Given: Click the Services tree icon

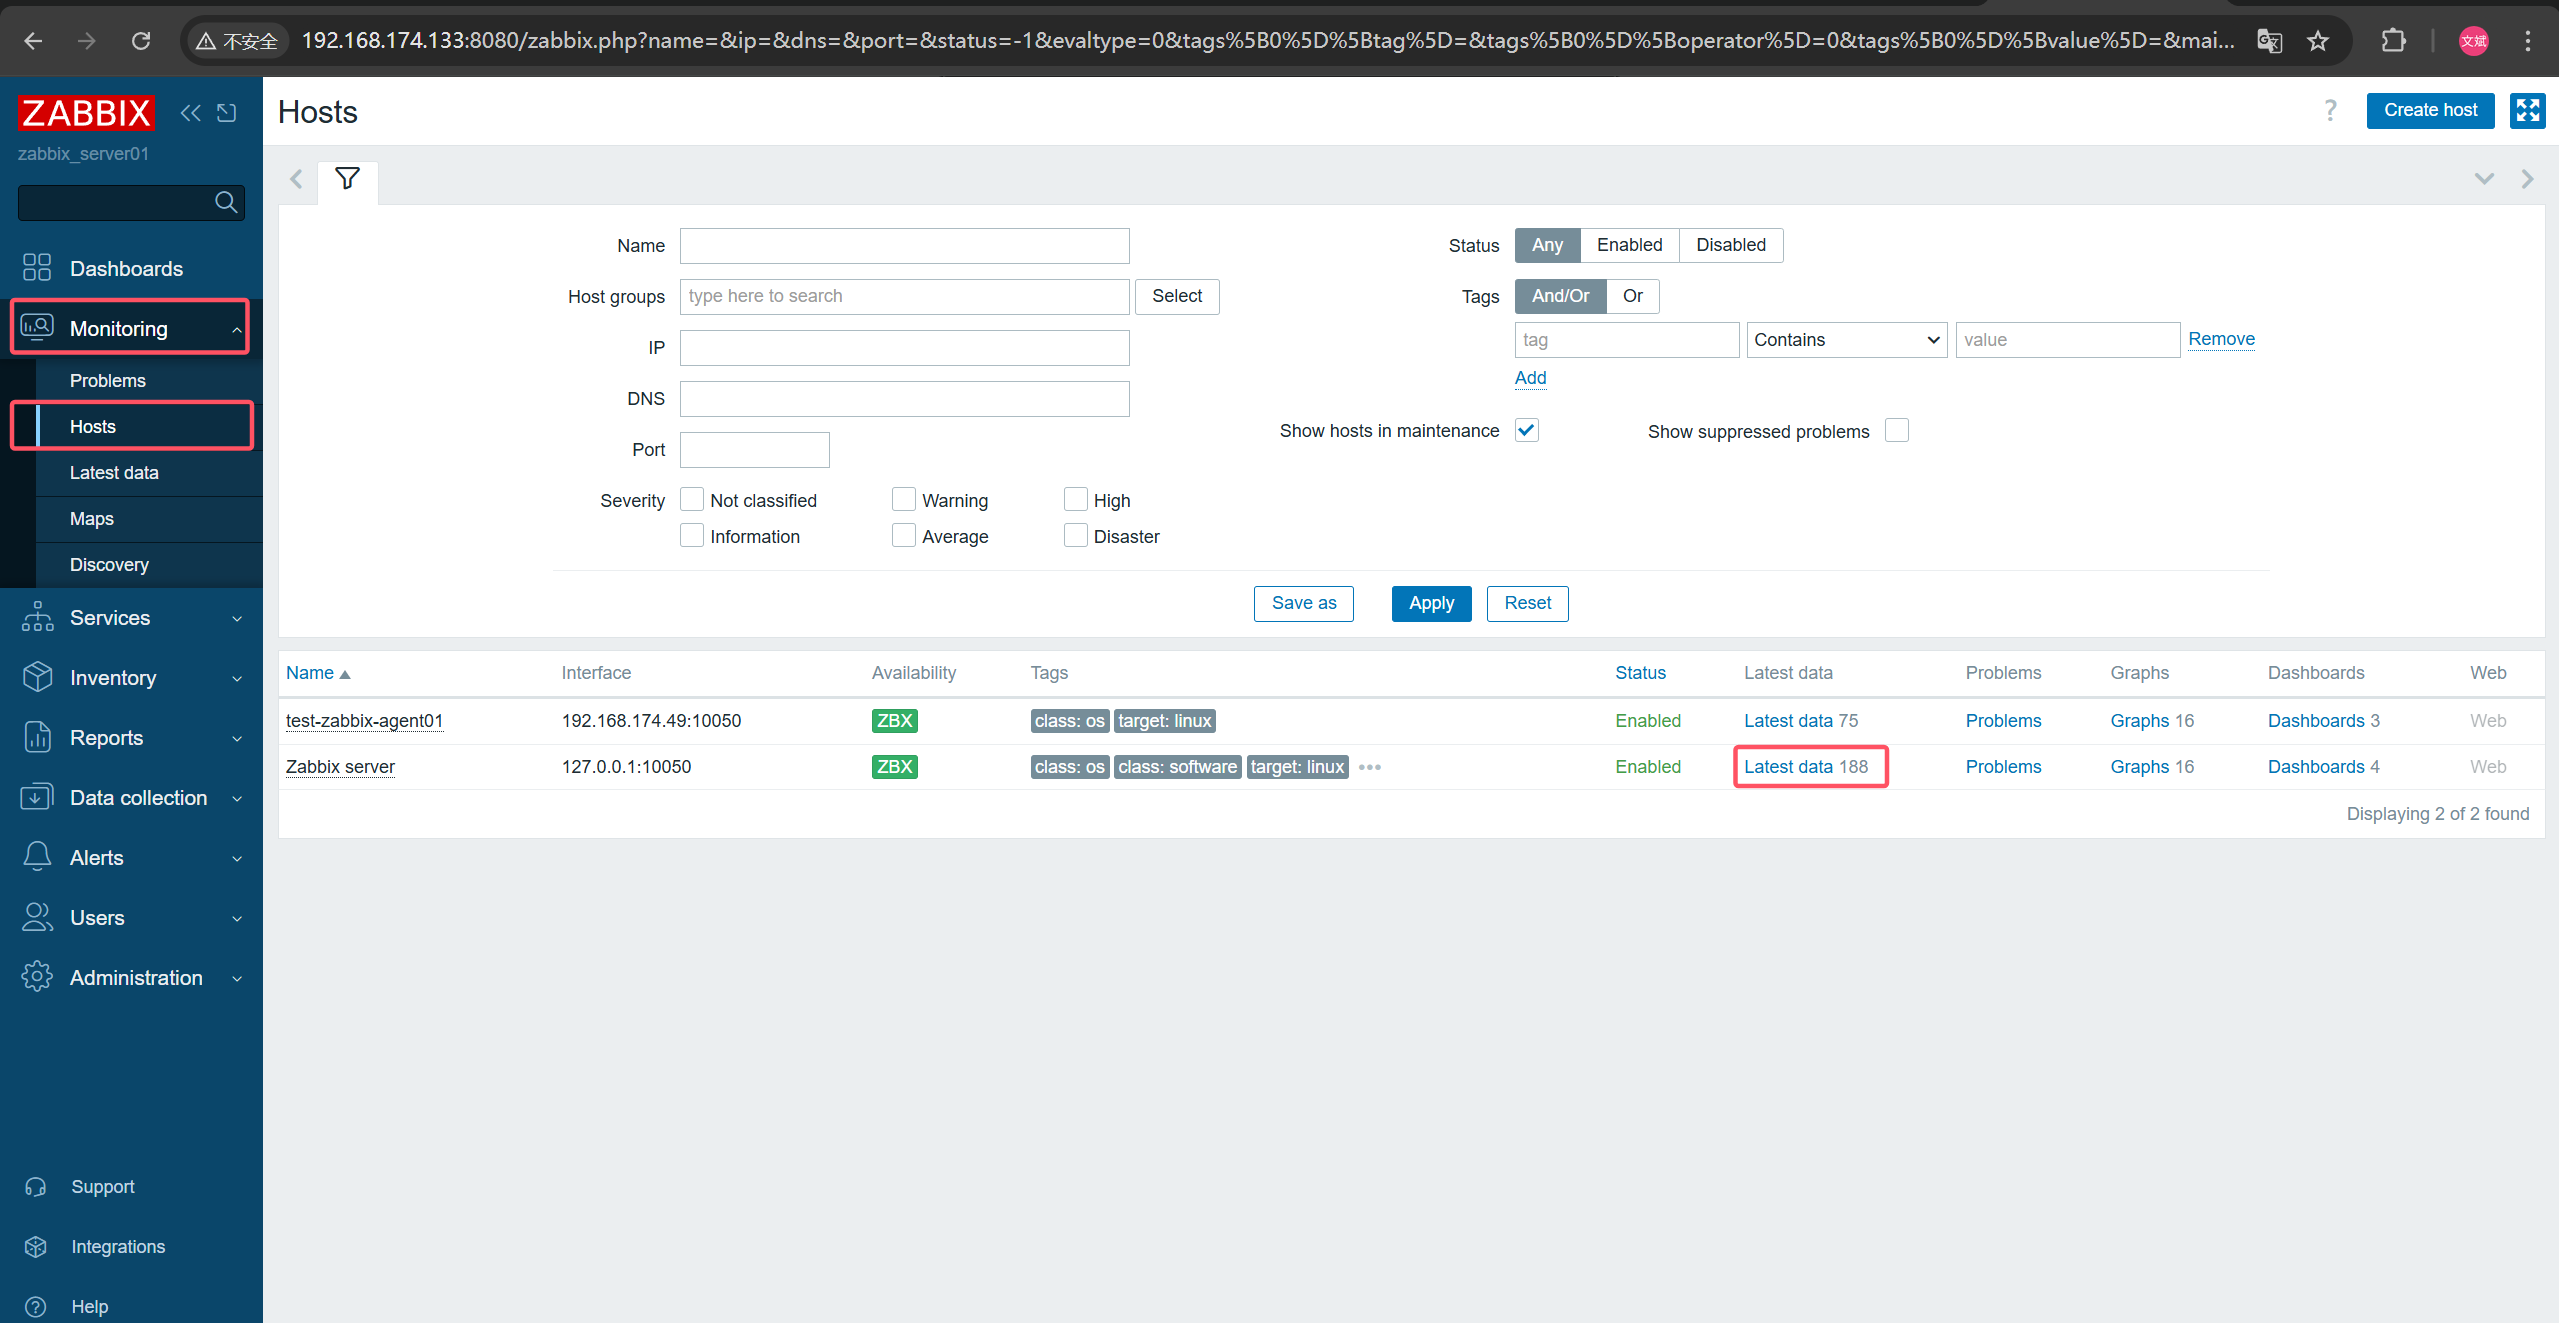Looking at the screenshot, I should [x=37, y=617].
